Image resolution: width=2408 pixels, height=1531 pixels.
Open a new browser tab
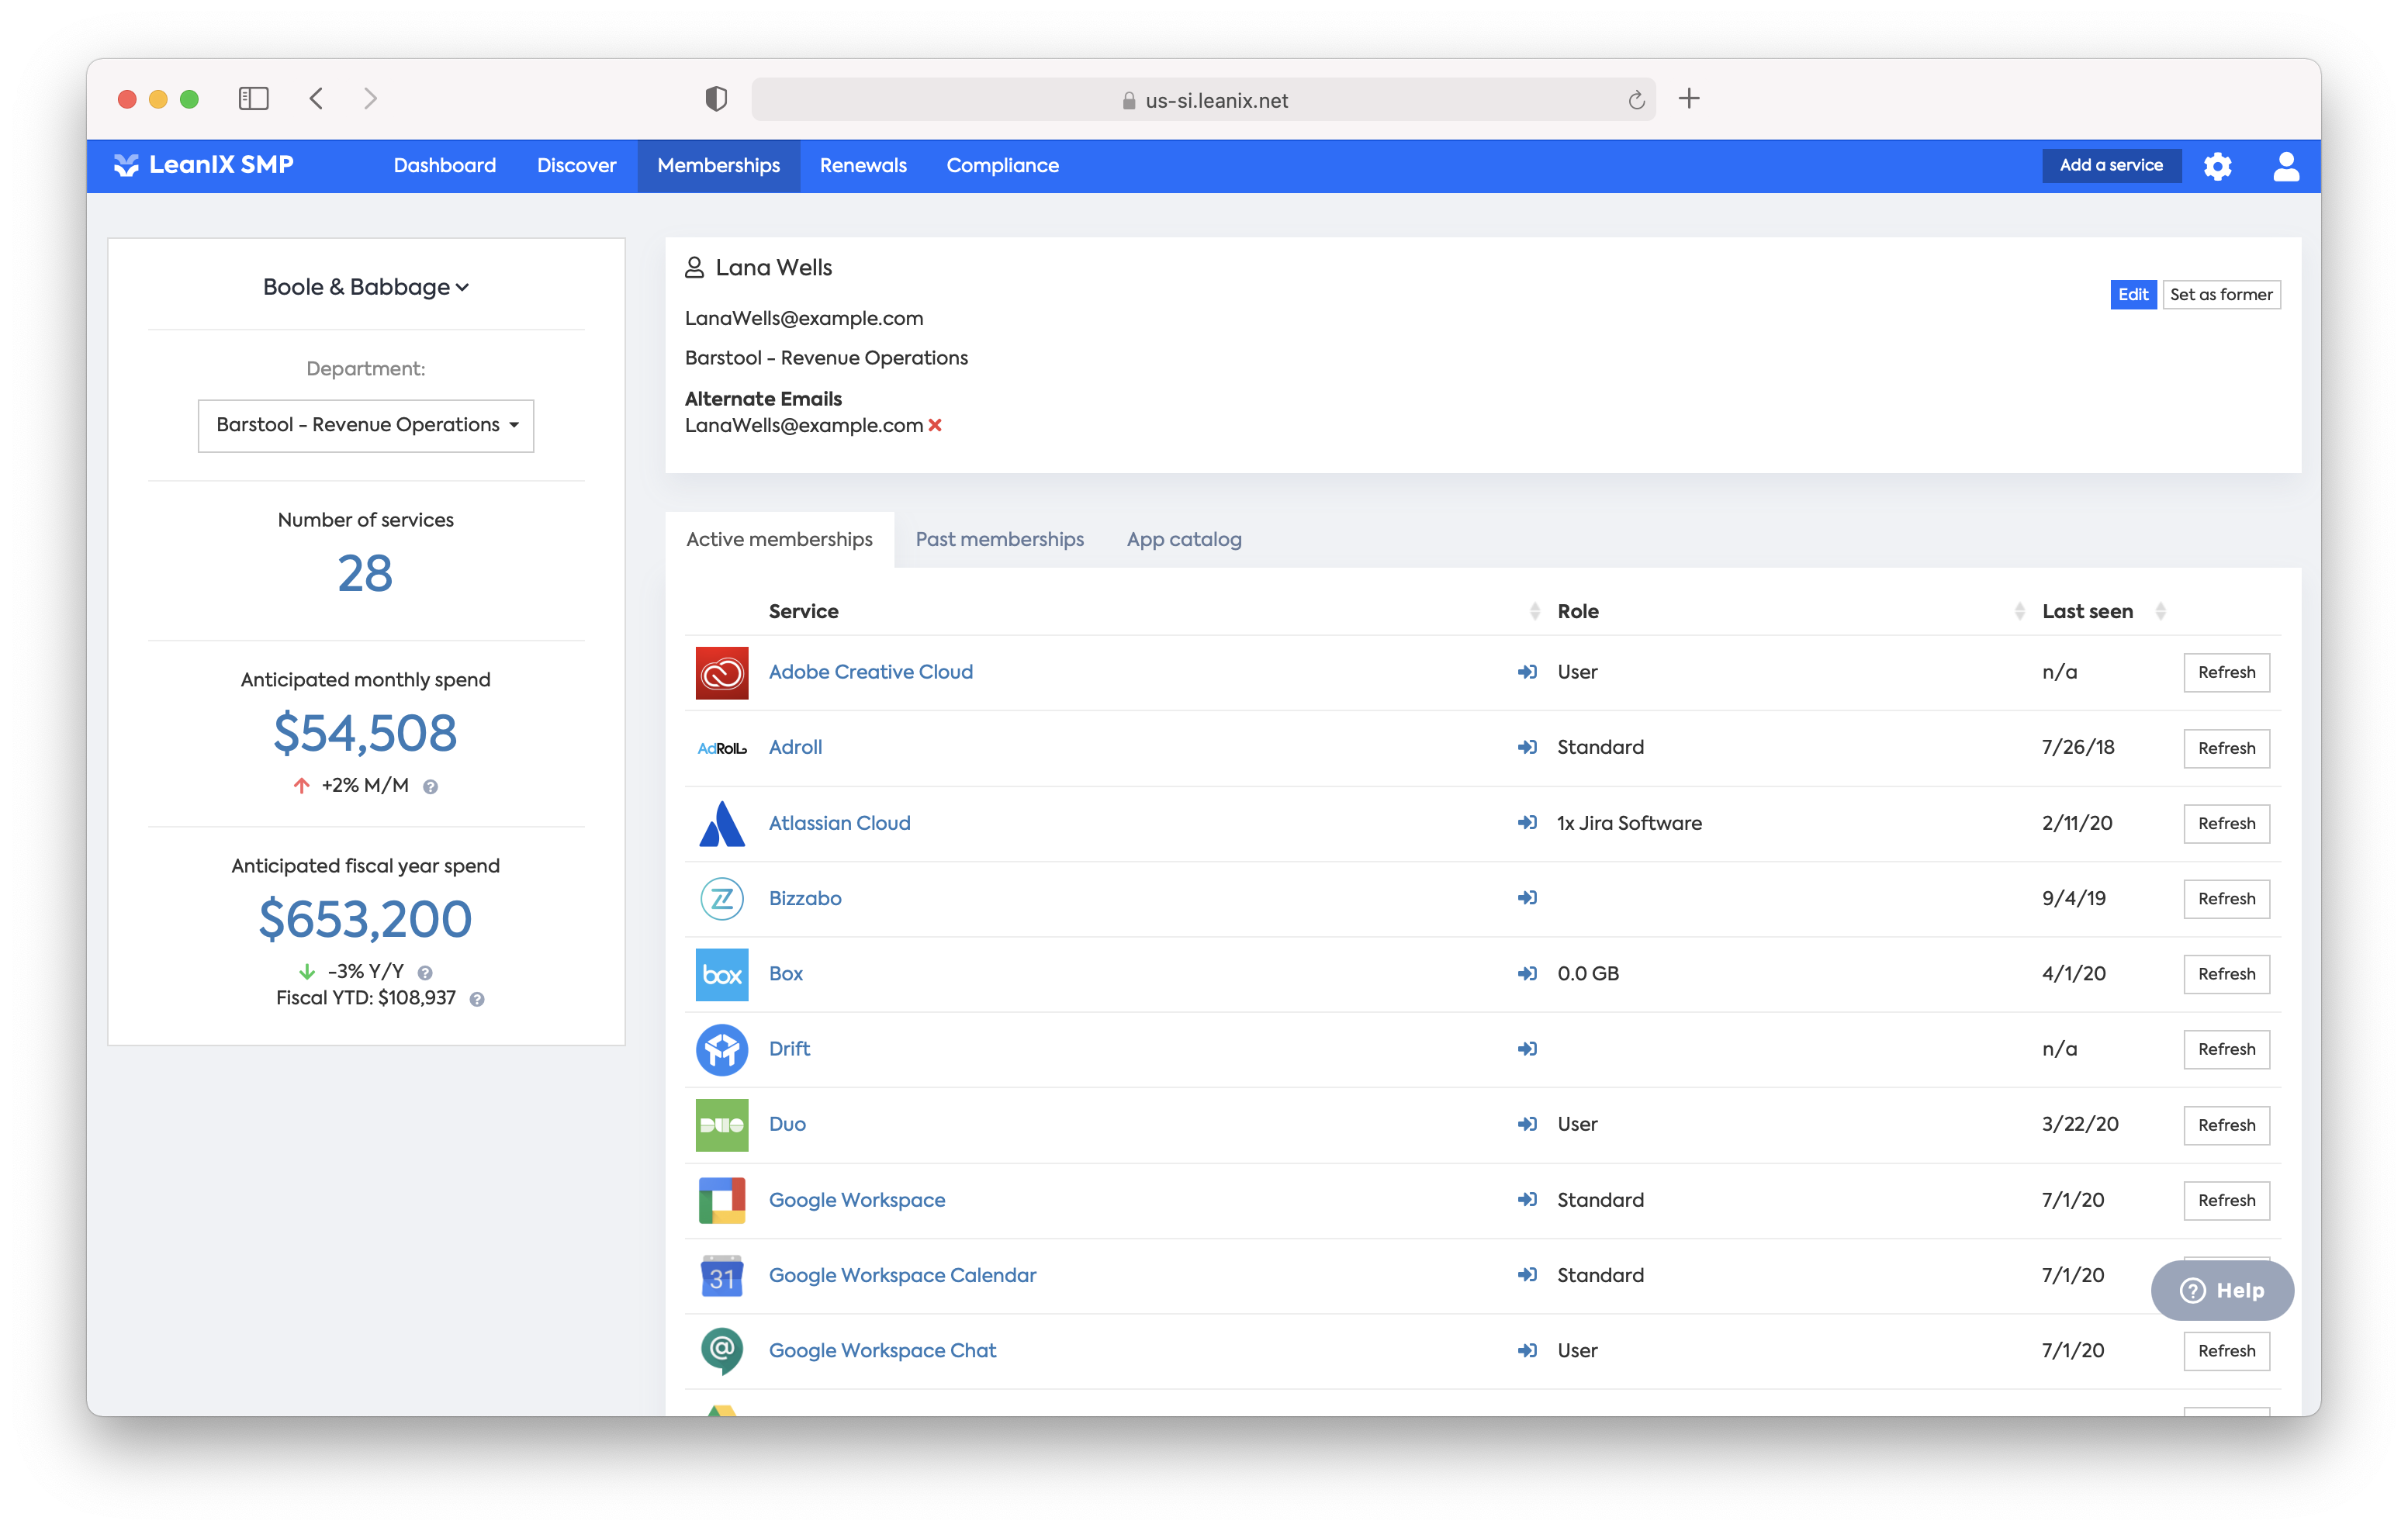[x=1689, y=99]
